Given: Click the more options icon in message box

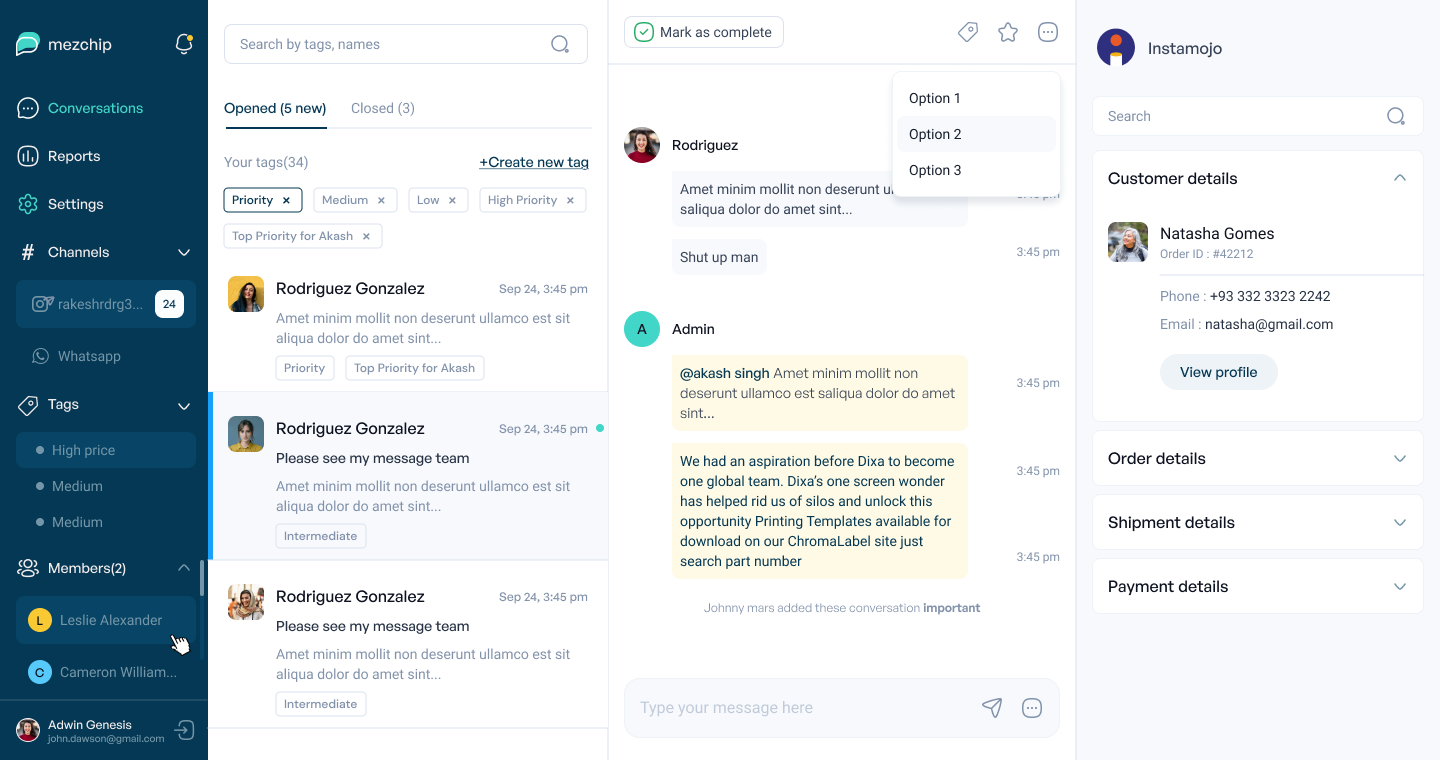Looking at the screenshot, I should pyautogui.click(x=1032, y=708).
